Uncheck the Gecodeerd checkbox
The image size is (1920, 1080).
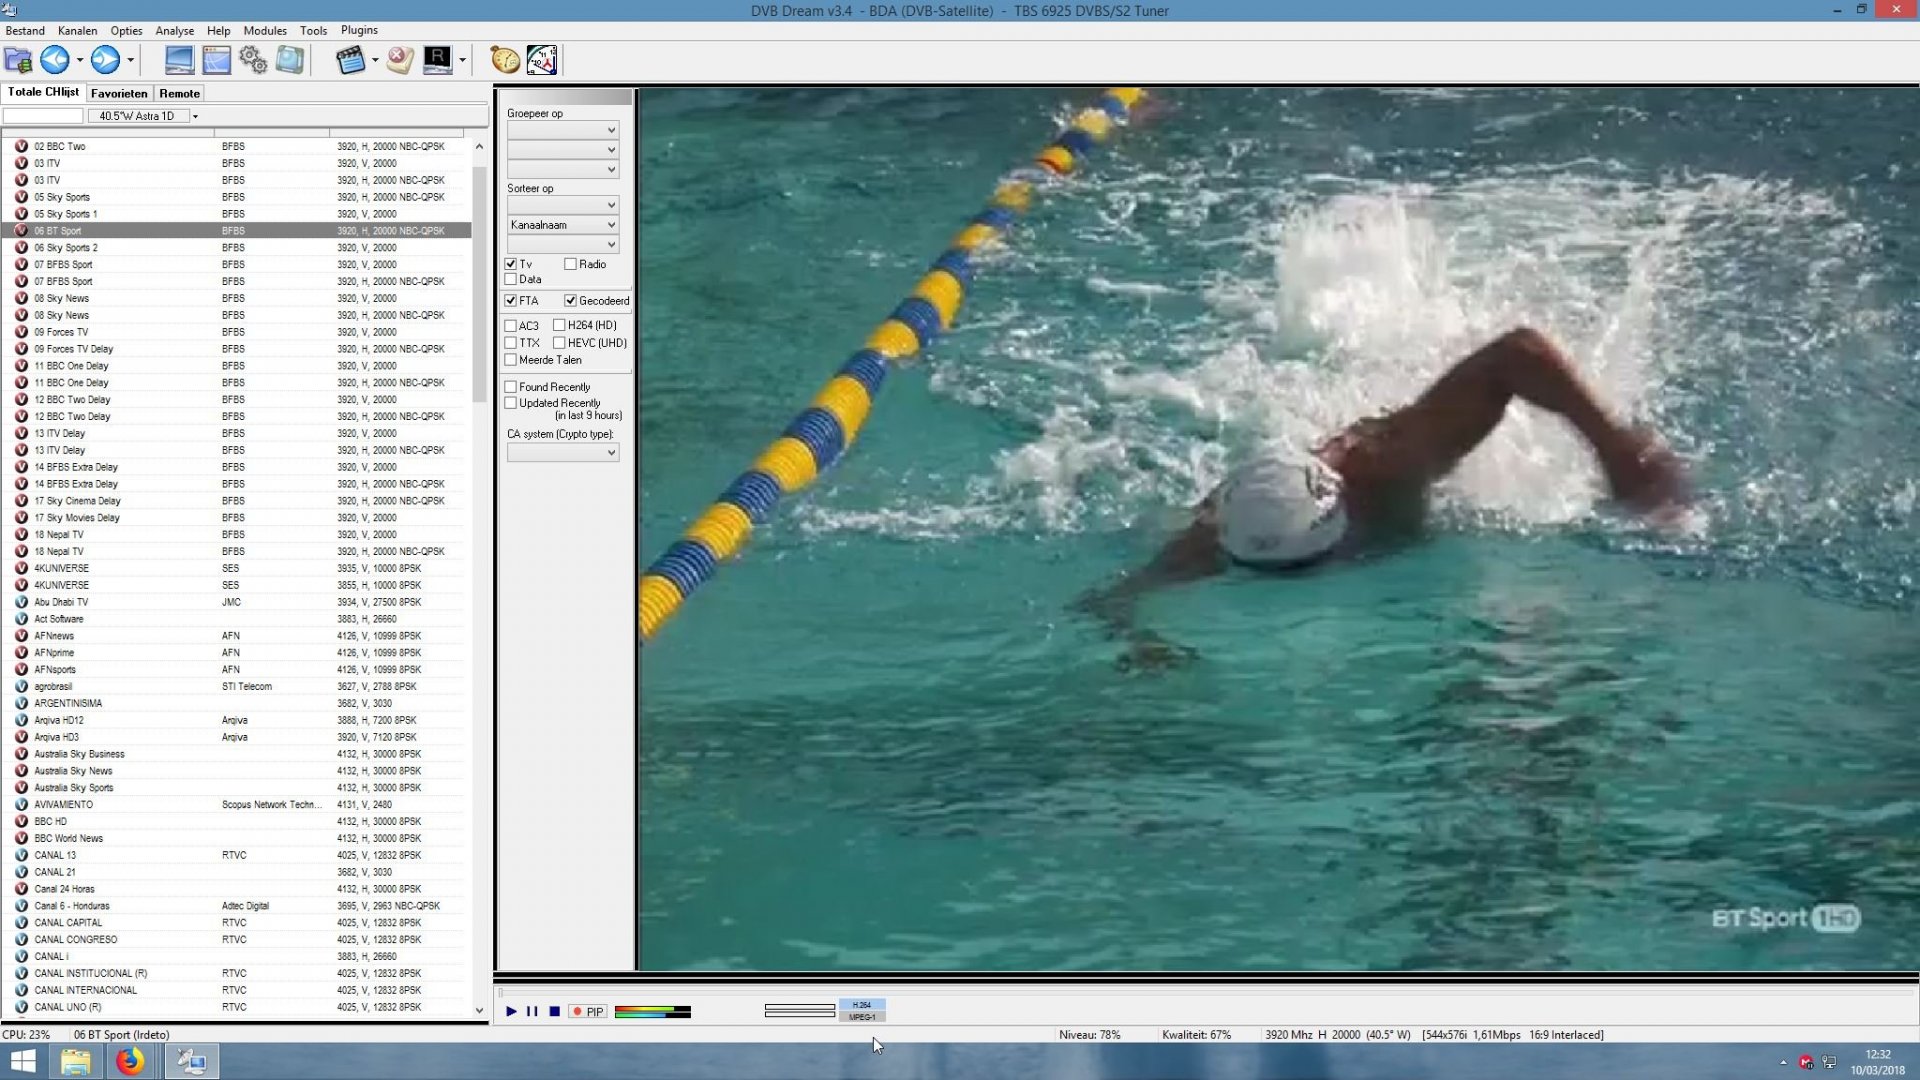coord(570,301)
